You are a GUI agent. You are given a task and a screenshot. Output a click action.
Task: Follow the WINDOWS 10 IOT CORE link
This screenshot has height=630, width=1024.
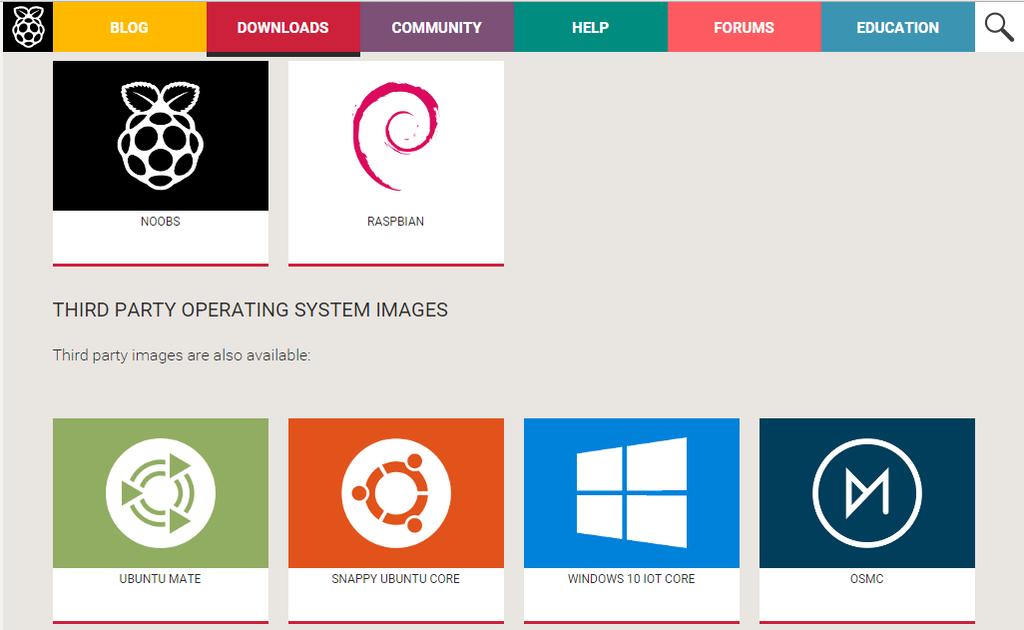pyautogui.click(x=632, y=578)
